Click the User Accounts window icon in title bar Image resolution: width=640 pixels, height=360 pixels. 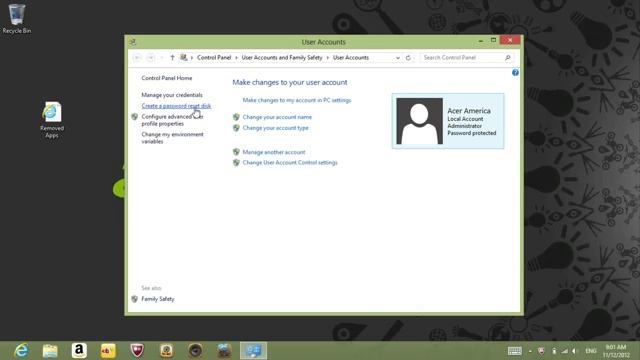click(x=133, y=42)
